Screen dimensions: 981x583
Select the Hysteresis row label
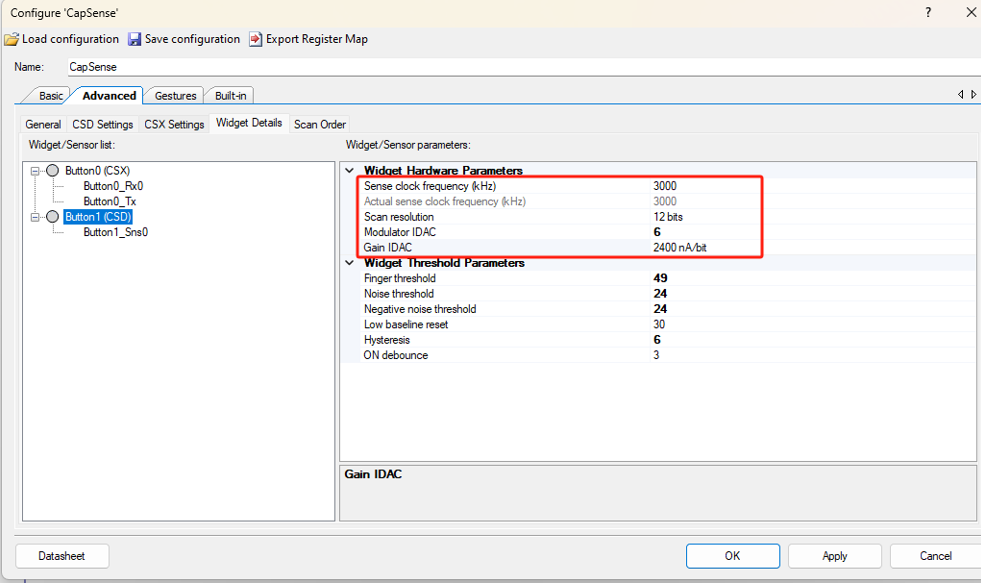[387, 340]
